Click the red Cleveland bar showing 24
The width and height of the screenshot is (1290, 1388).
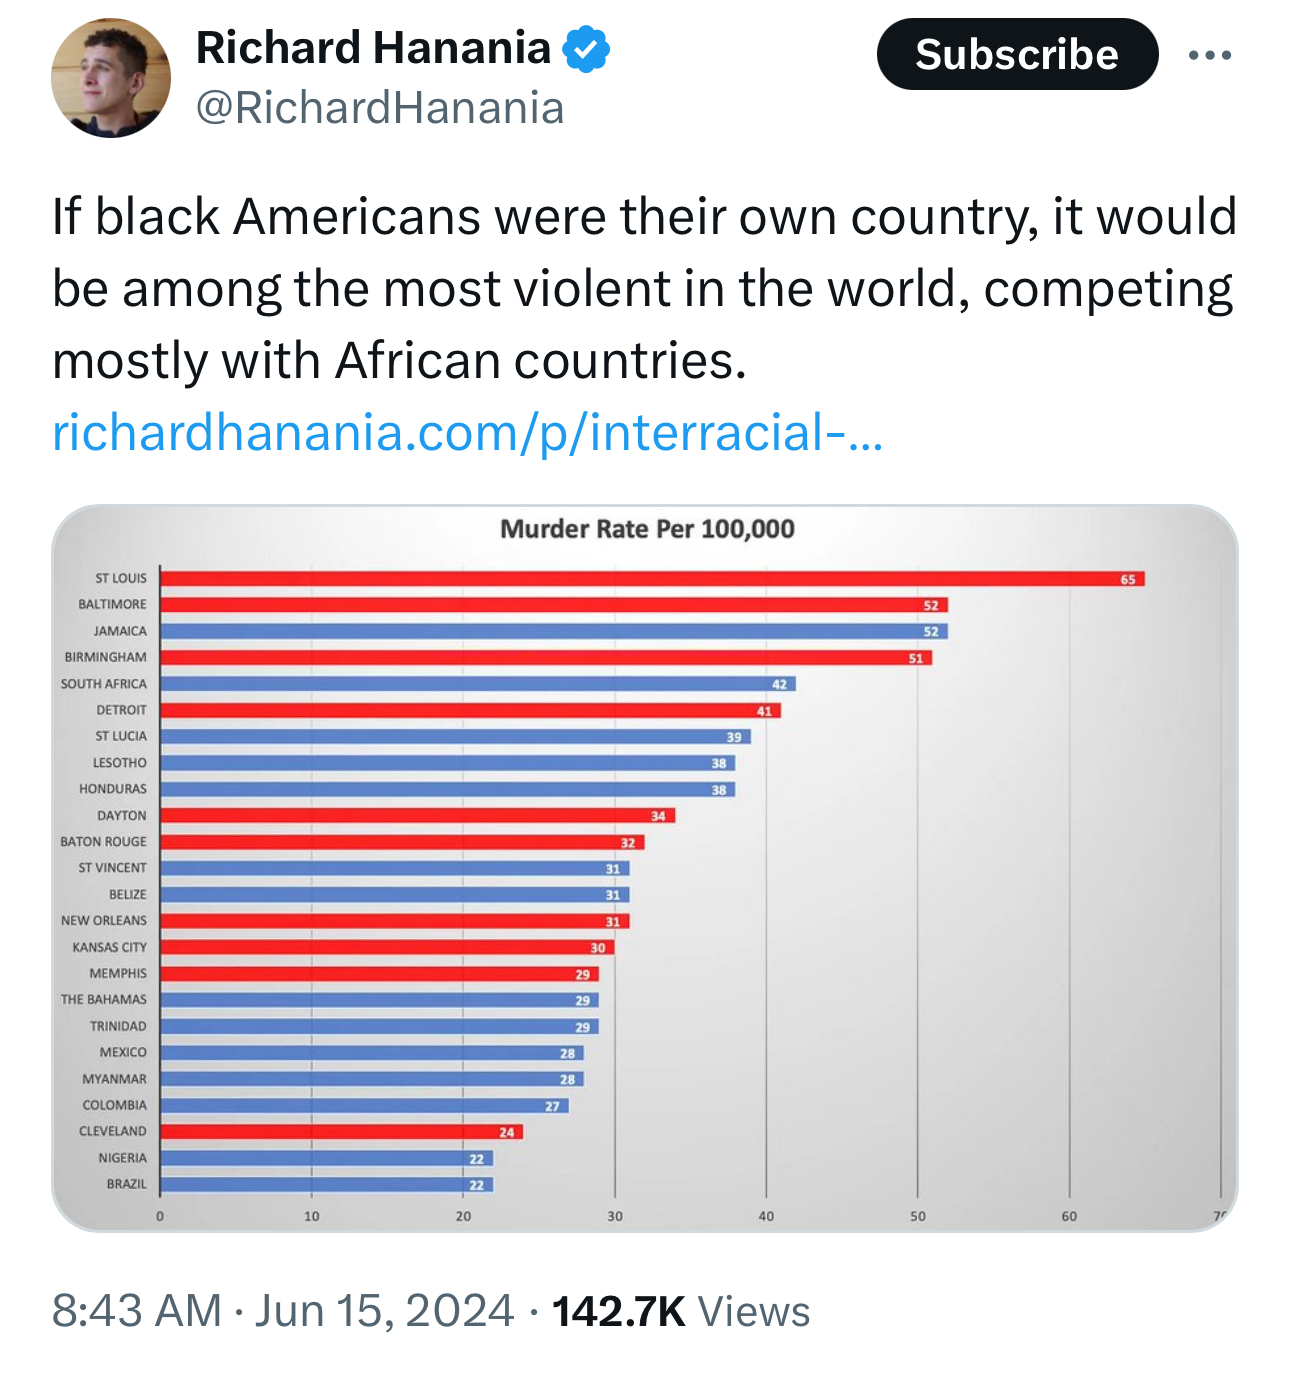point(341,1132)
